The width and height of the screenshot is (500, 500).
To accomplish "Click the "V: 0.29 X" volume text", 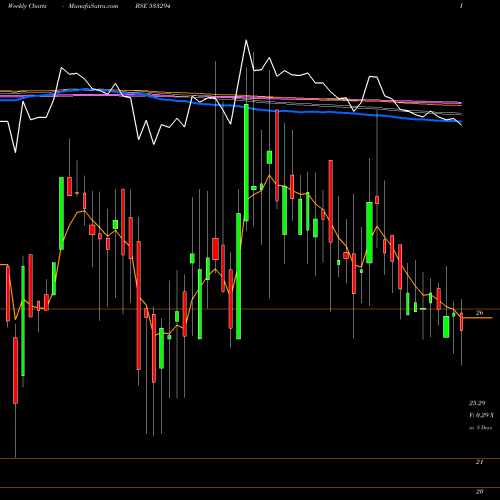I will (x=481, y=415).
